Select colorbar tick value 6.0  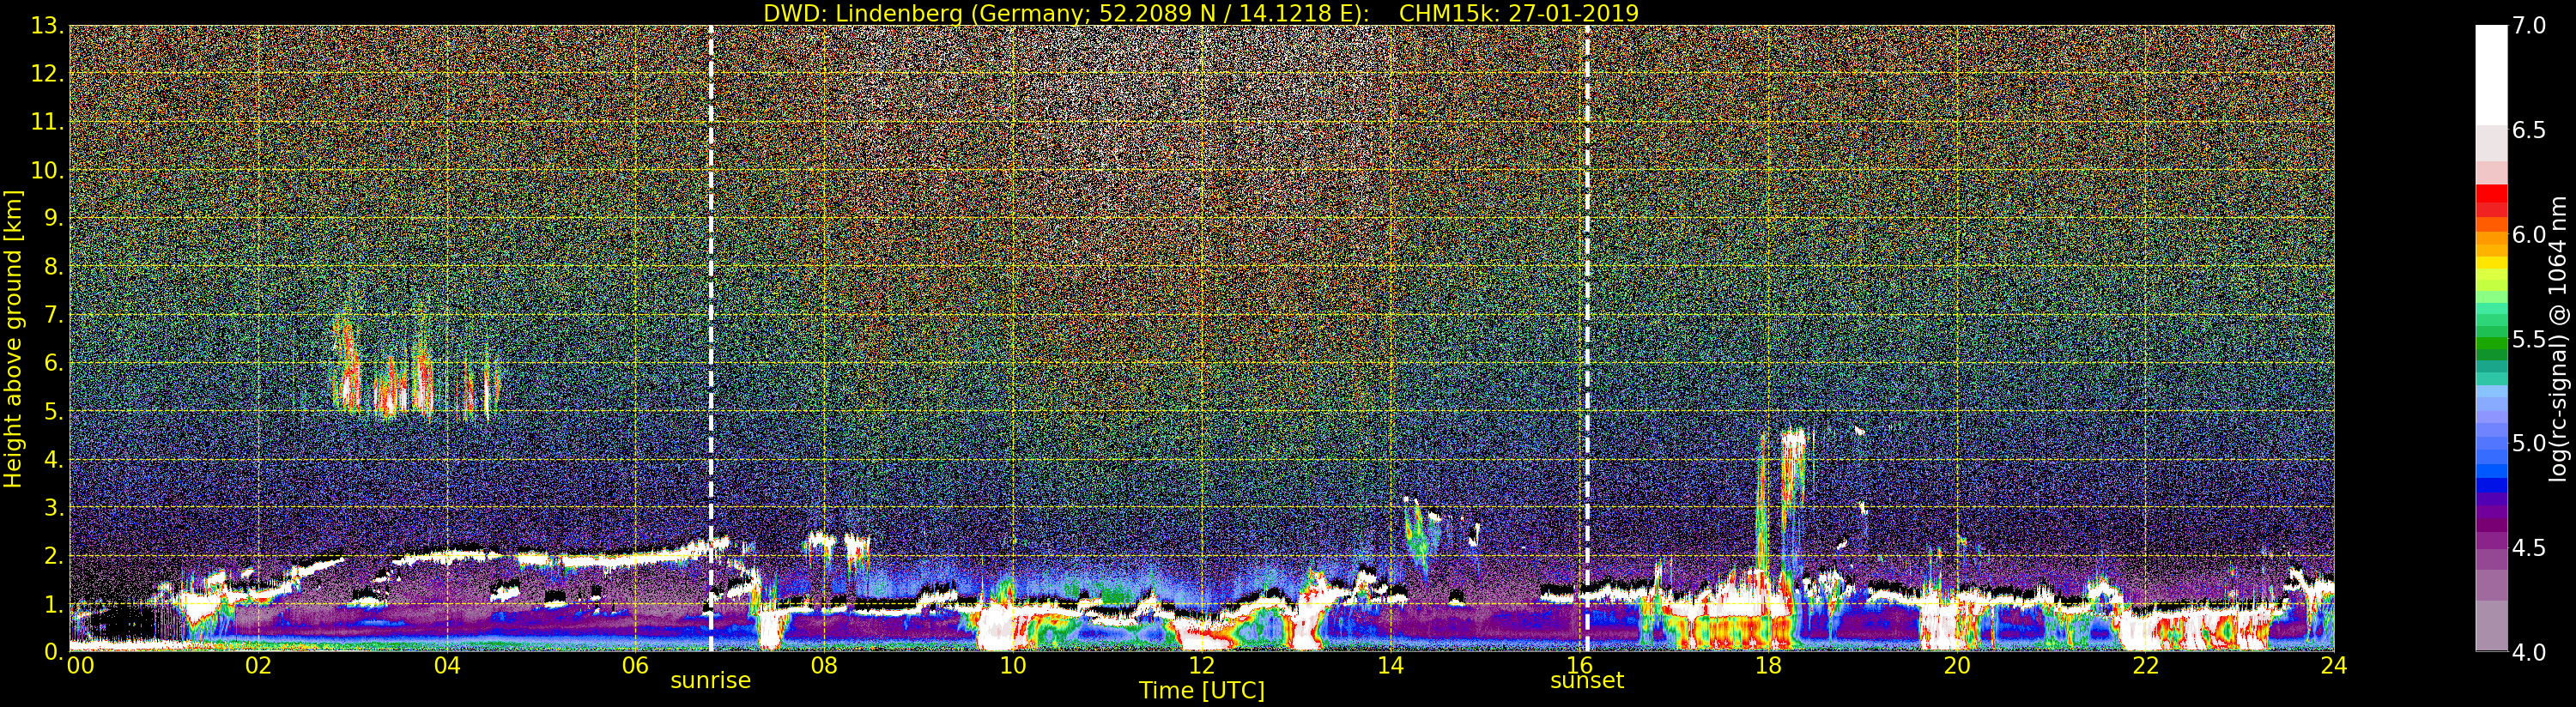2528,235
